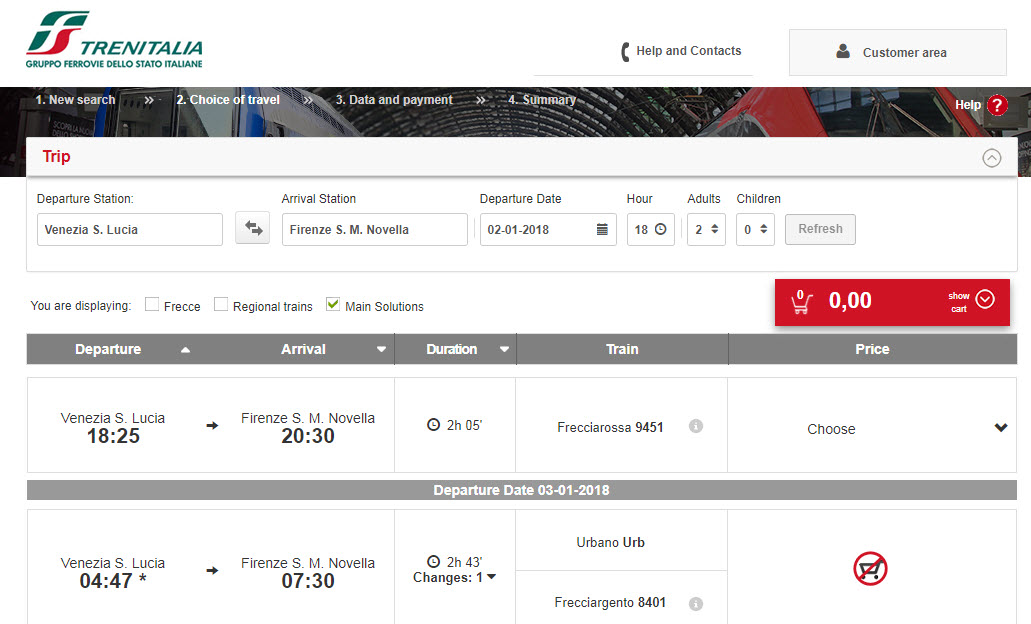Click the 0,00 cart total
This screenshot has width=1031, height=624.
pos(850,300)
